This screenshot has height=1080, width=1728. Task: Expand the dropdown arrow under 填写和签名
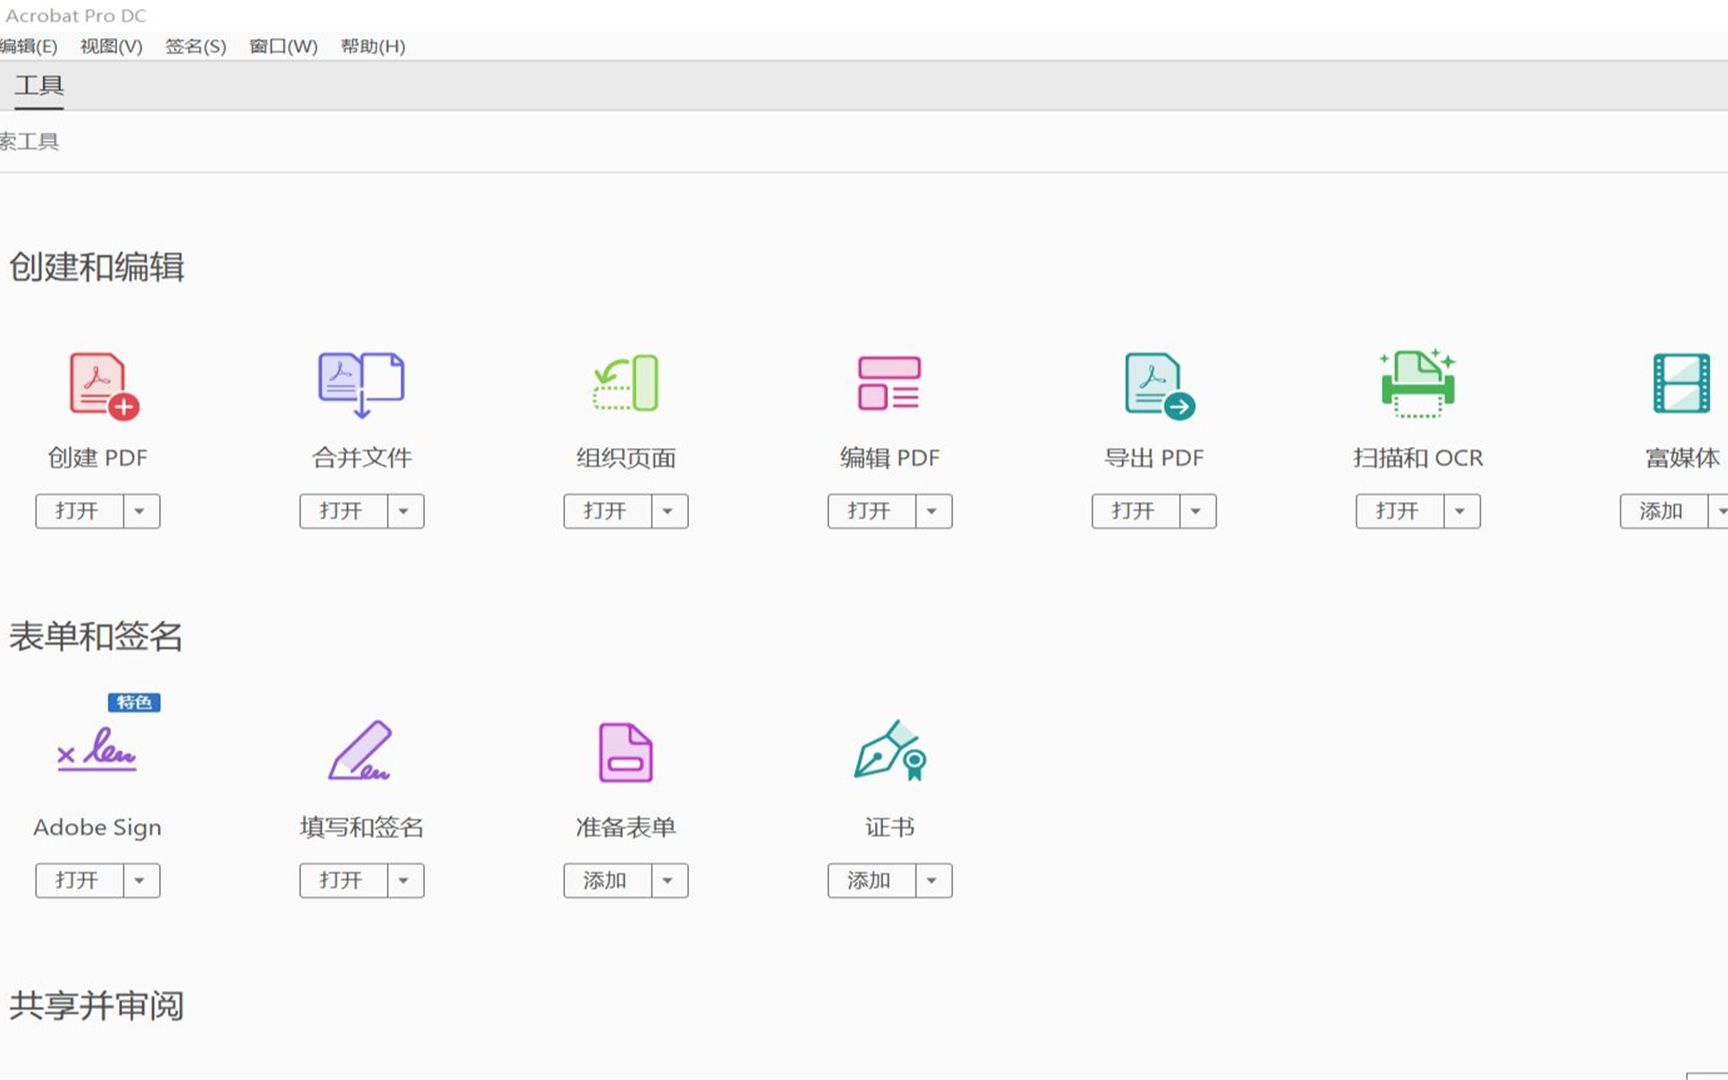(404, 880)
